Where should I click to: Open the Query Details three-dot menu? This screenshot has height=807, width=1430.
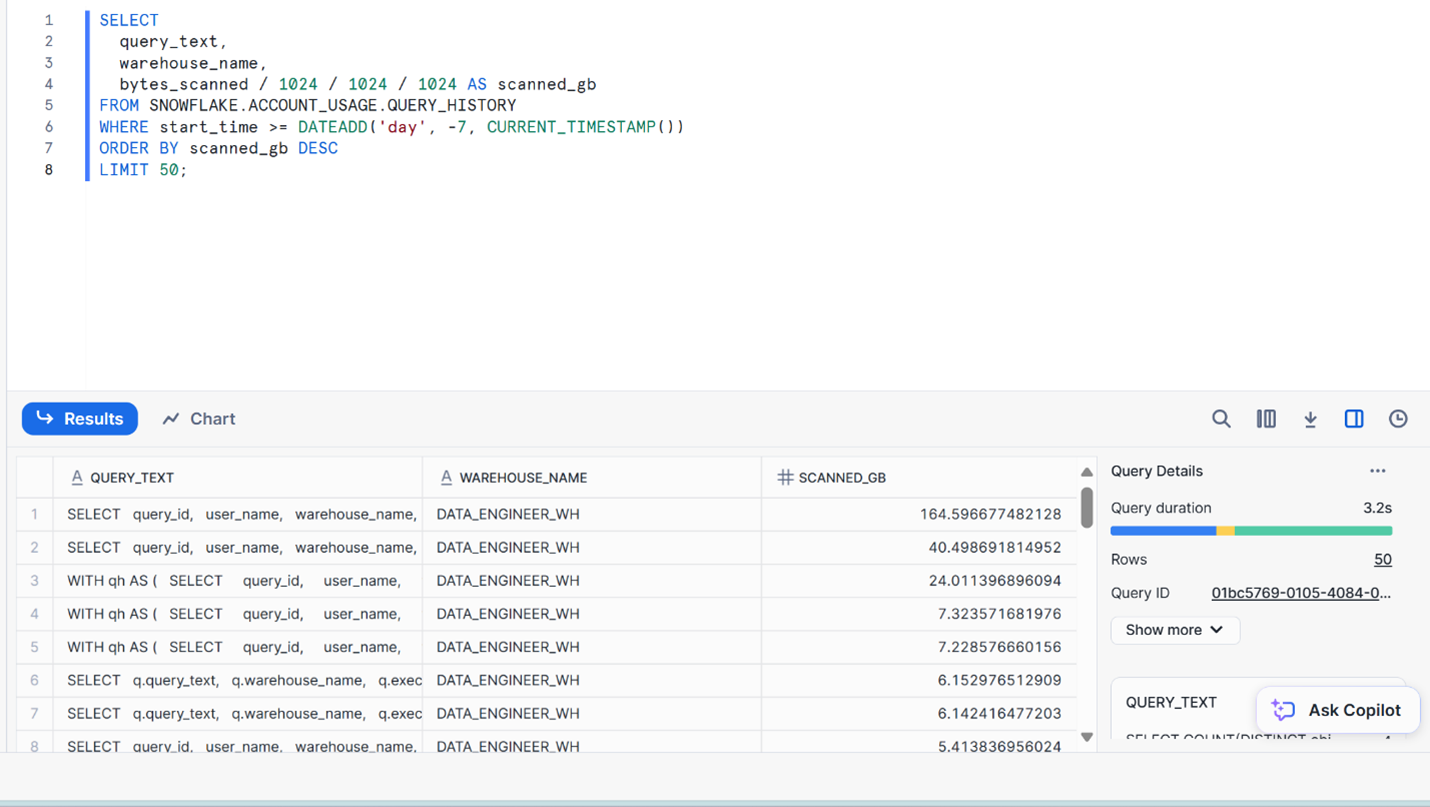1378,471
